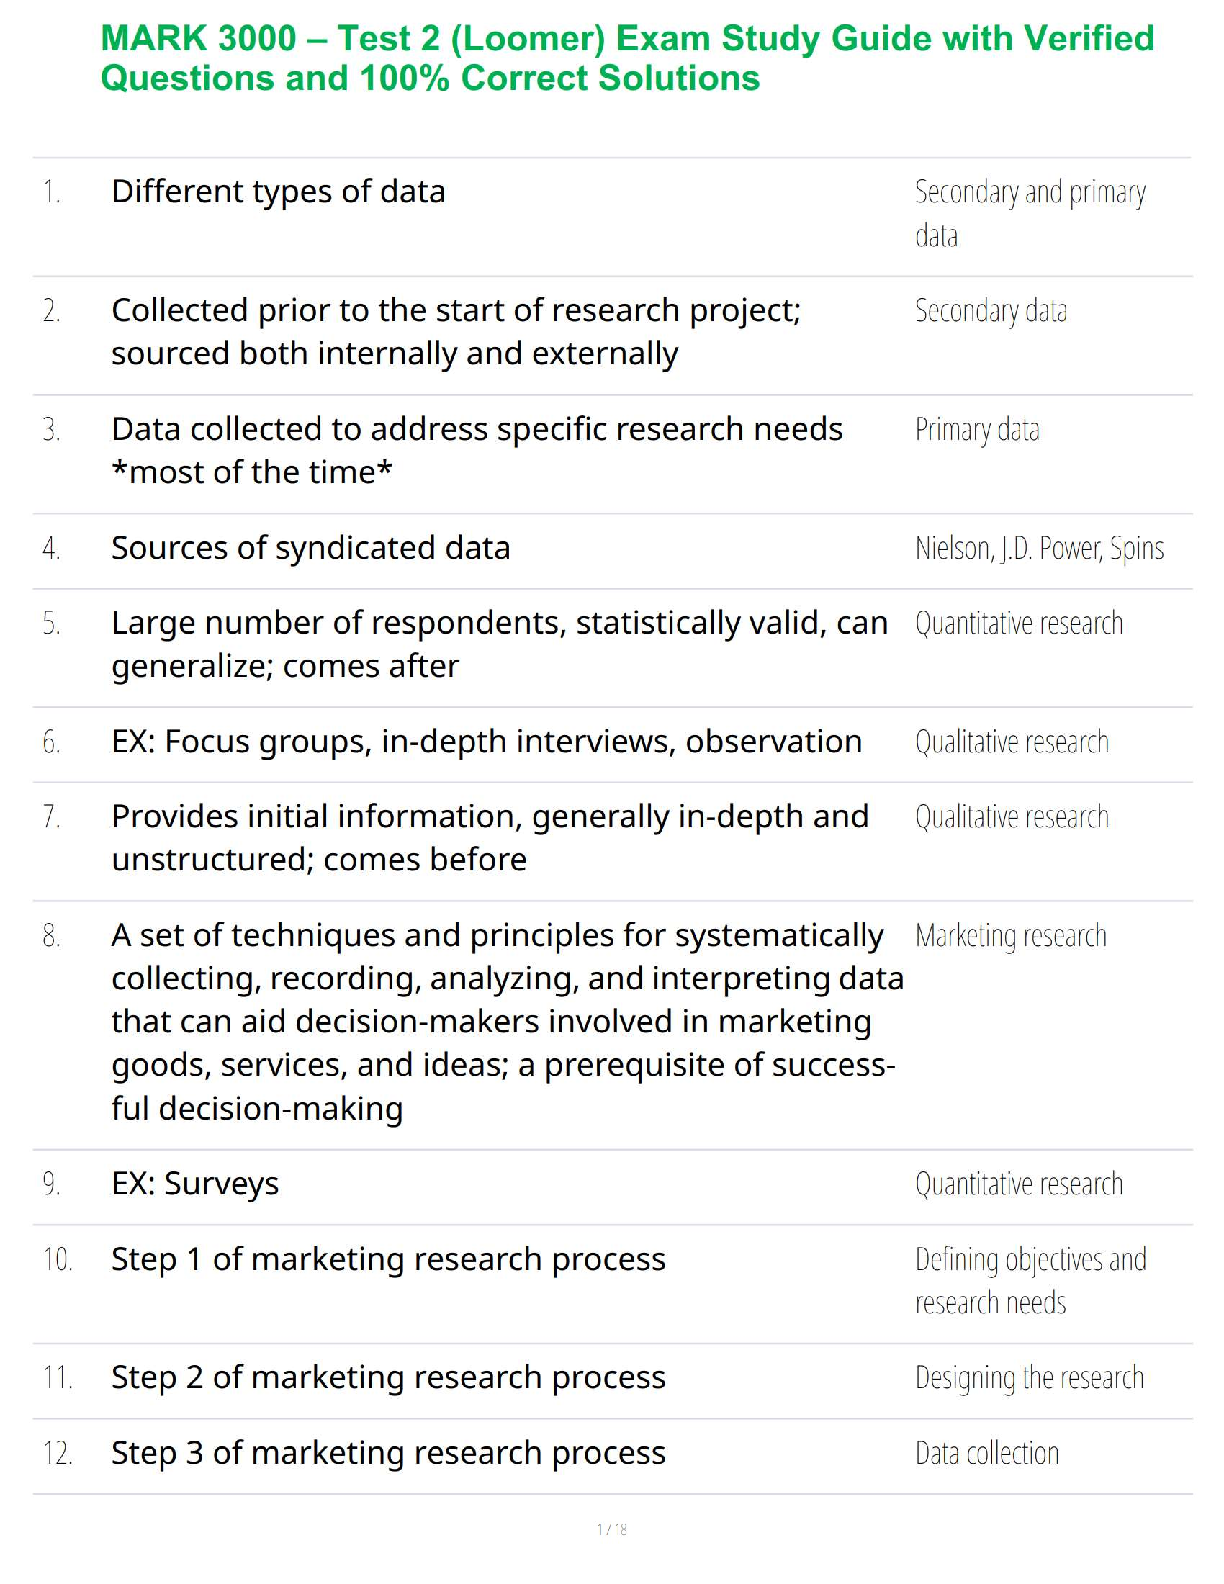The width and height of the screenshot is (1224, 1584).
Task: Click "Step 1 of marketing research process"
Action: (x=388, y=1259)
